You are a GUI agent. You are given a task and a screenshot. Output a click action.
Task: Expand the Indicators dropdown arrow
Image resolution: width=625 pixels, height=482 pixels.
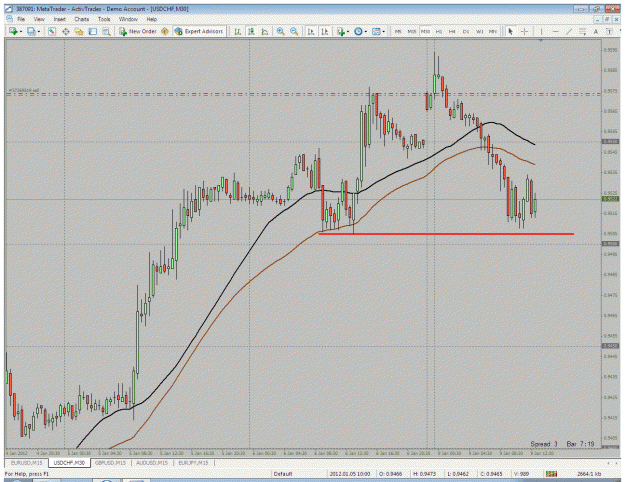348,31
